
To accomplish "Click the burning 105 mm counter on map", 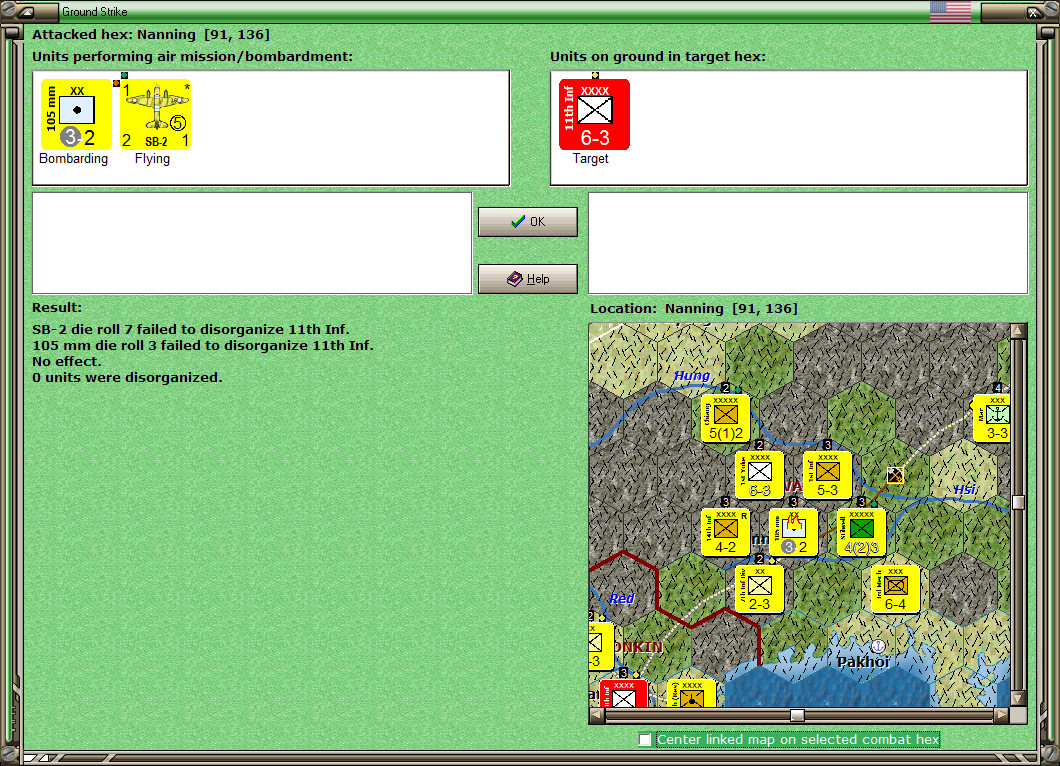I will pyautogui.click(x=794, y=532).
